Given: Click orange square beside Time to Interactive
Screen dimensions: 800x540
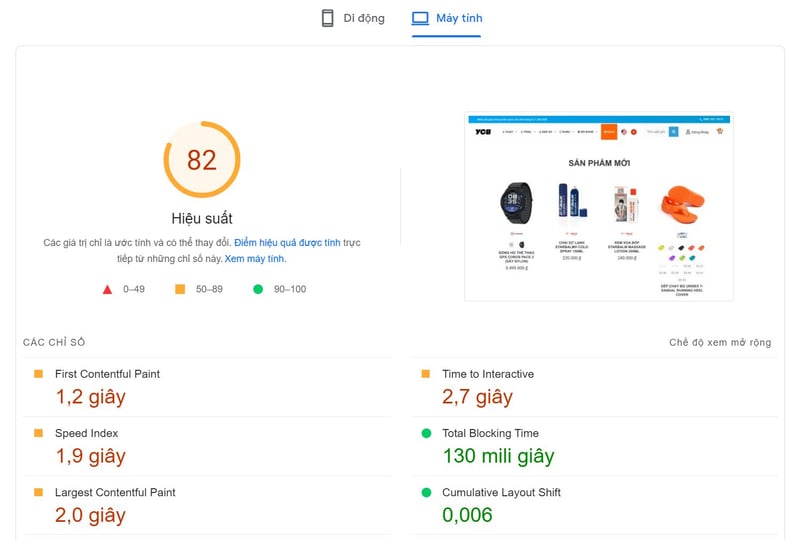Looking at the screenshot, I should pos(426,374).
